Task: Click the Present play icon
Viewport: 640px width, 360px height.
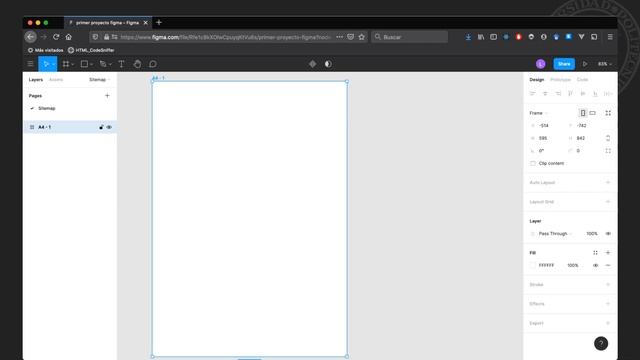Action: pos(585,64)
